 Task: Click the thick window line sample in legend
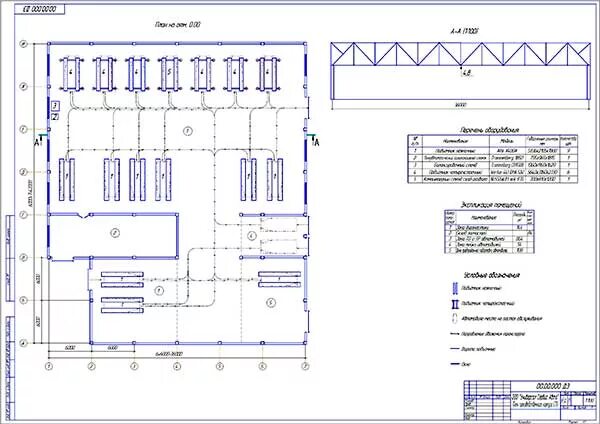[x=455, y=364]
